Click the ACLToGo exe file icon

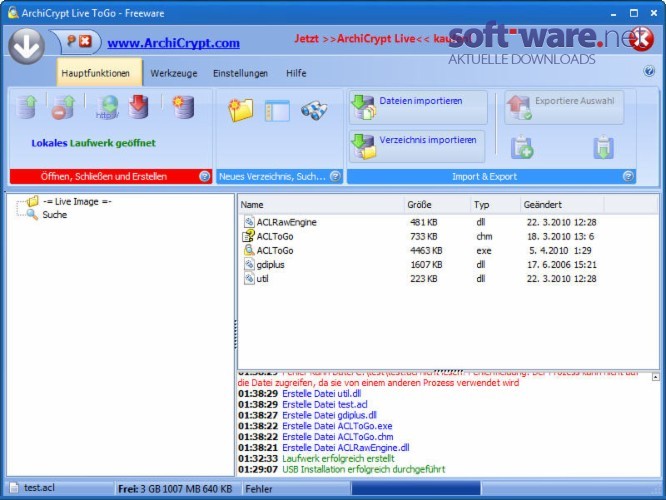249,250
